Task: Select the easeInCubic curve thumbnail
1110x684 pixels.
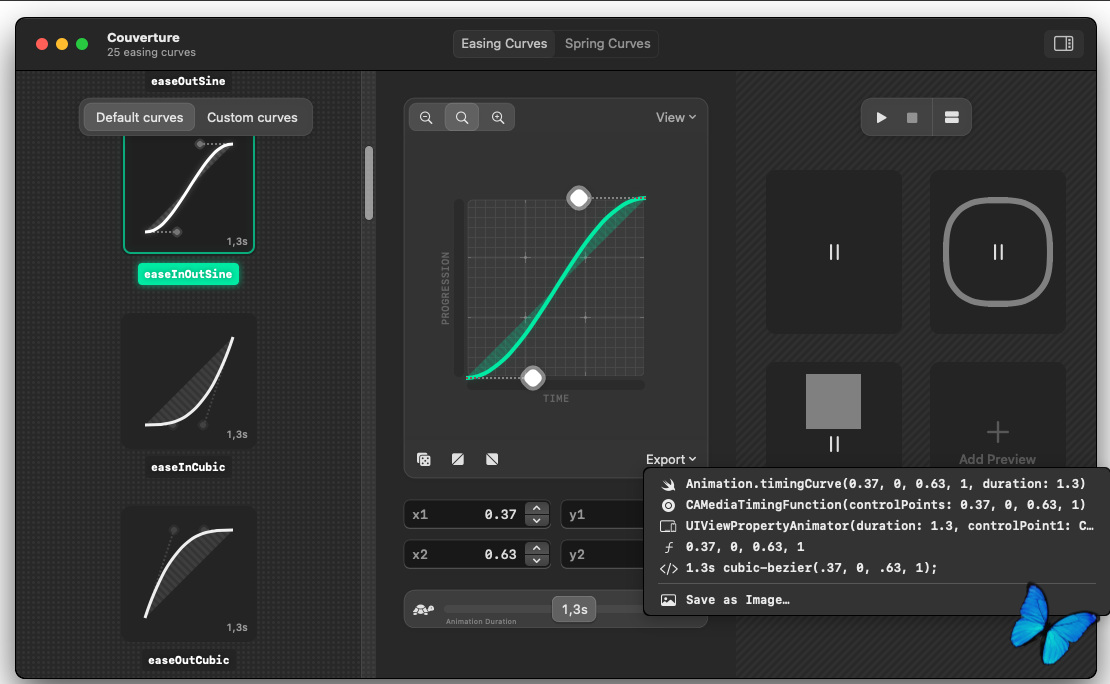Action: click(x=188, y=382)
